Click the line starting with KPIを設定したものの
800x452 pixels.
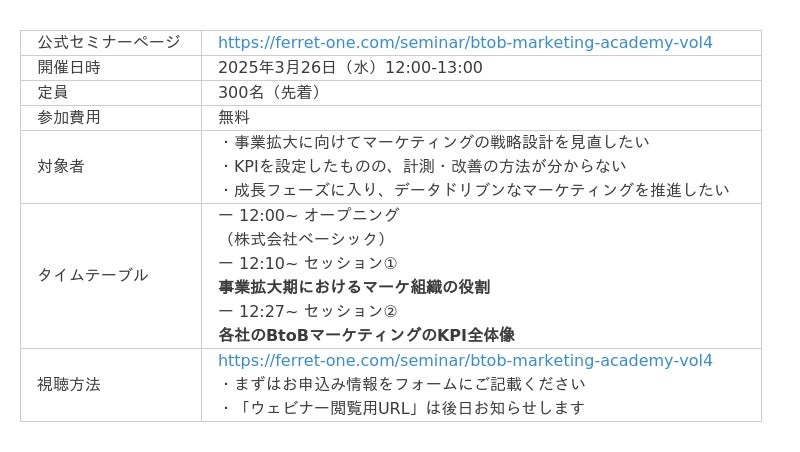pos(422,166)
